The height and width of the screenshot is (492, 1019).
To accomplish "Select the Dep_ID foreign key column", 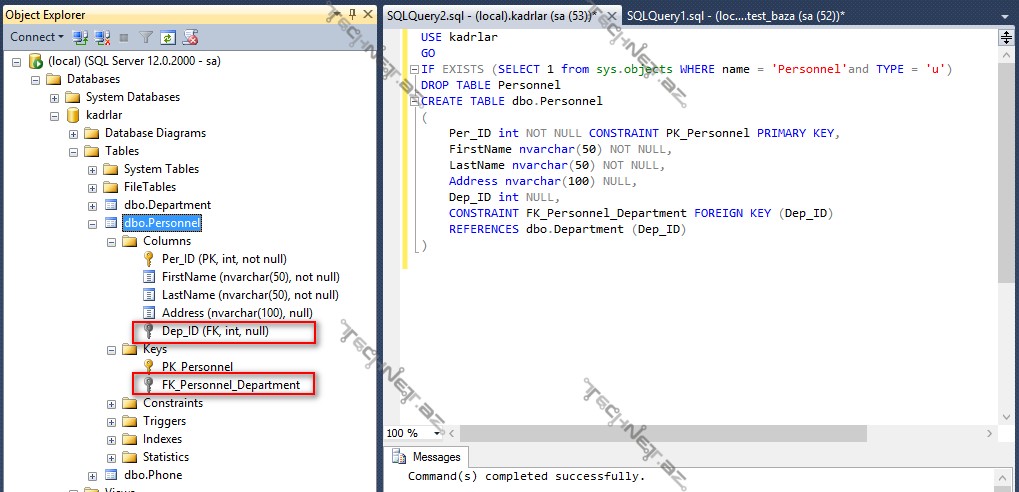I will (x=214, y=331).
